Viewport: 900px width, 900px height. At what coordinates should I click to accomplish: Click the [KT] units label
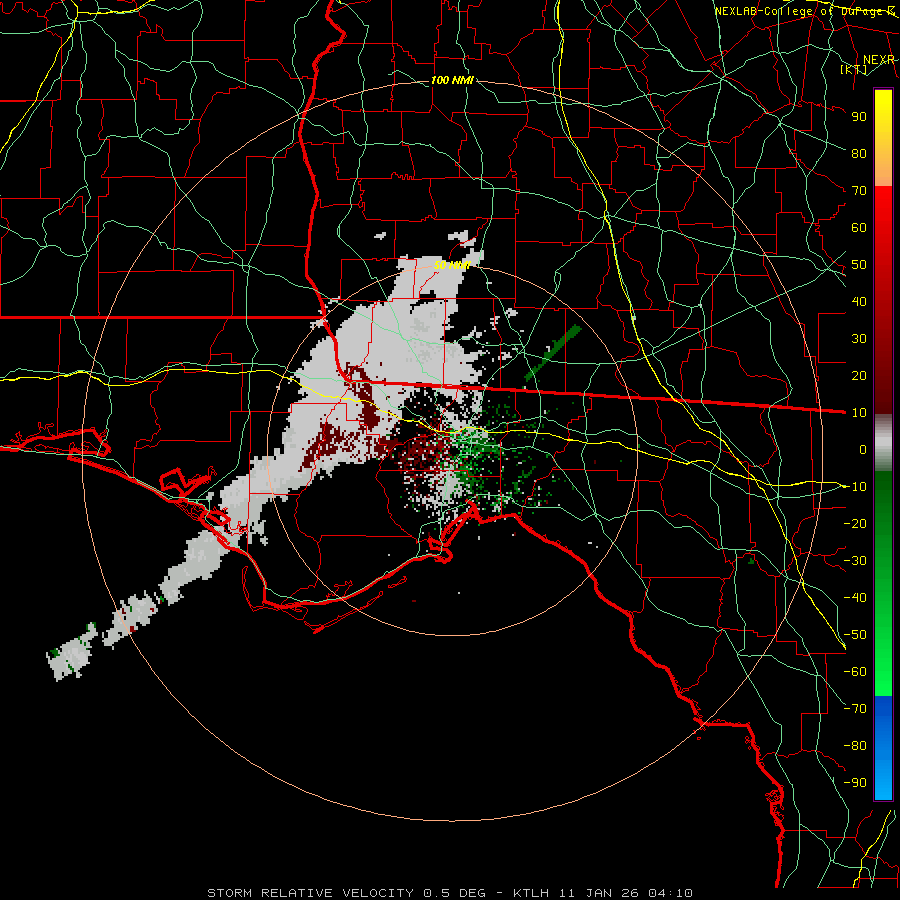pos(854,69)
